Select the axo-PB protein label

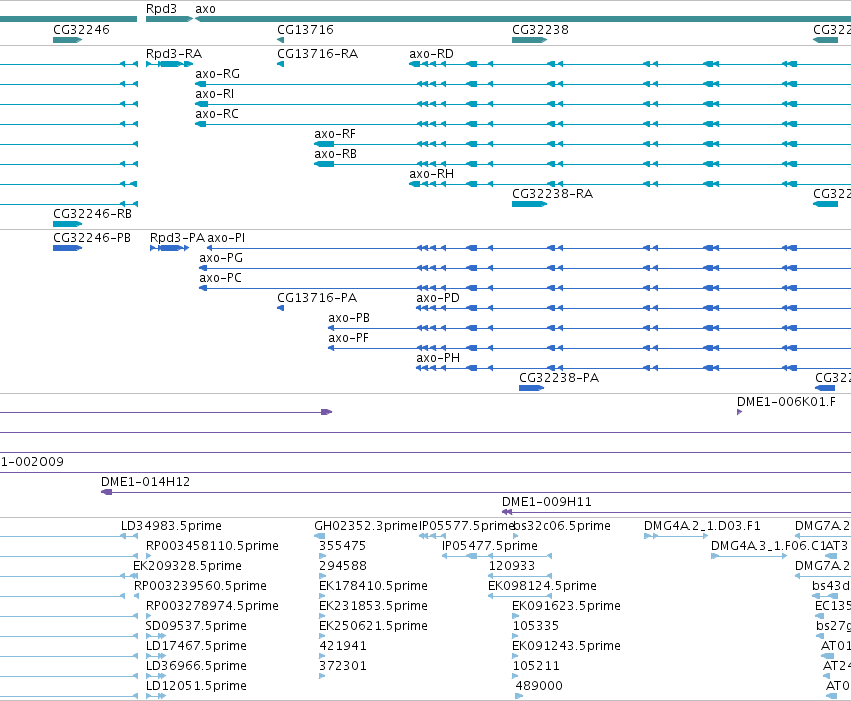pyautogui.click(x=349, y=318)
